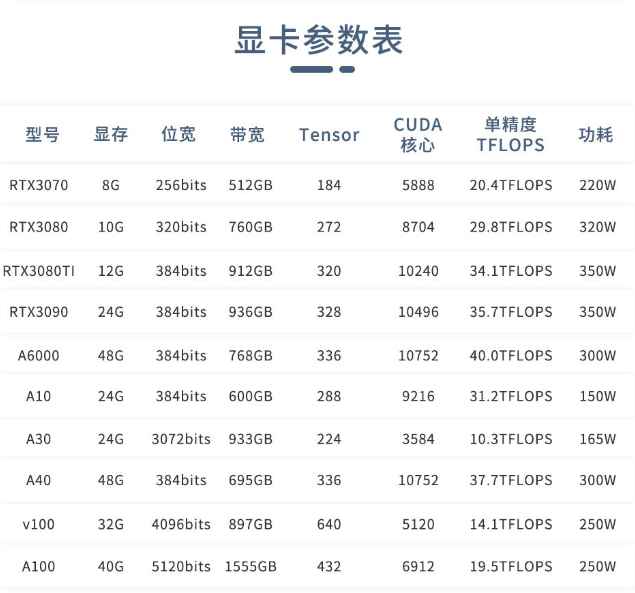Click the 150W power value

(x=597, y=396)
